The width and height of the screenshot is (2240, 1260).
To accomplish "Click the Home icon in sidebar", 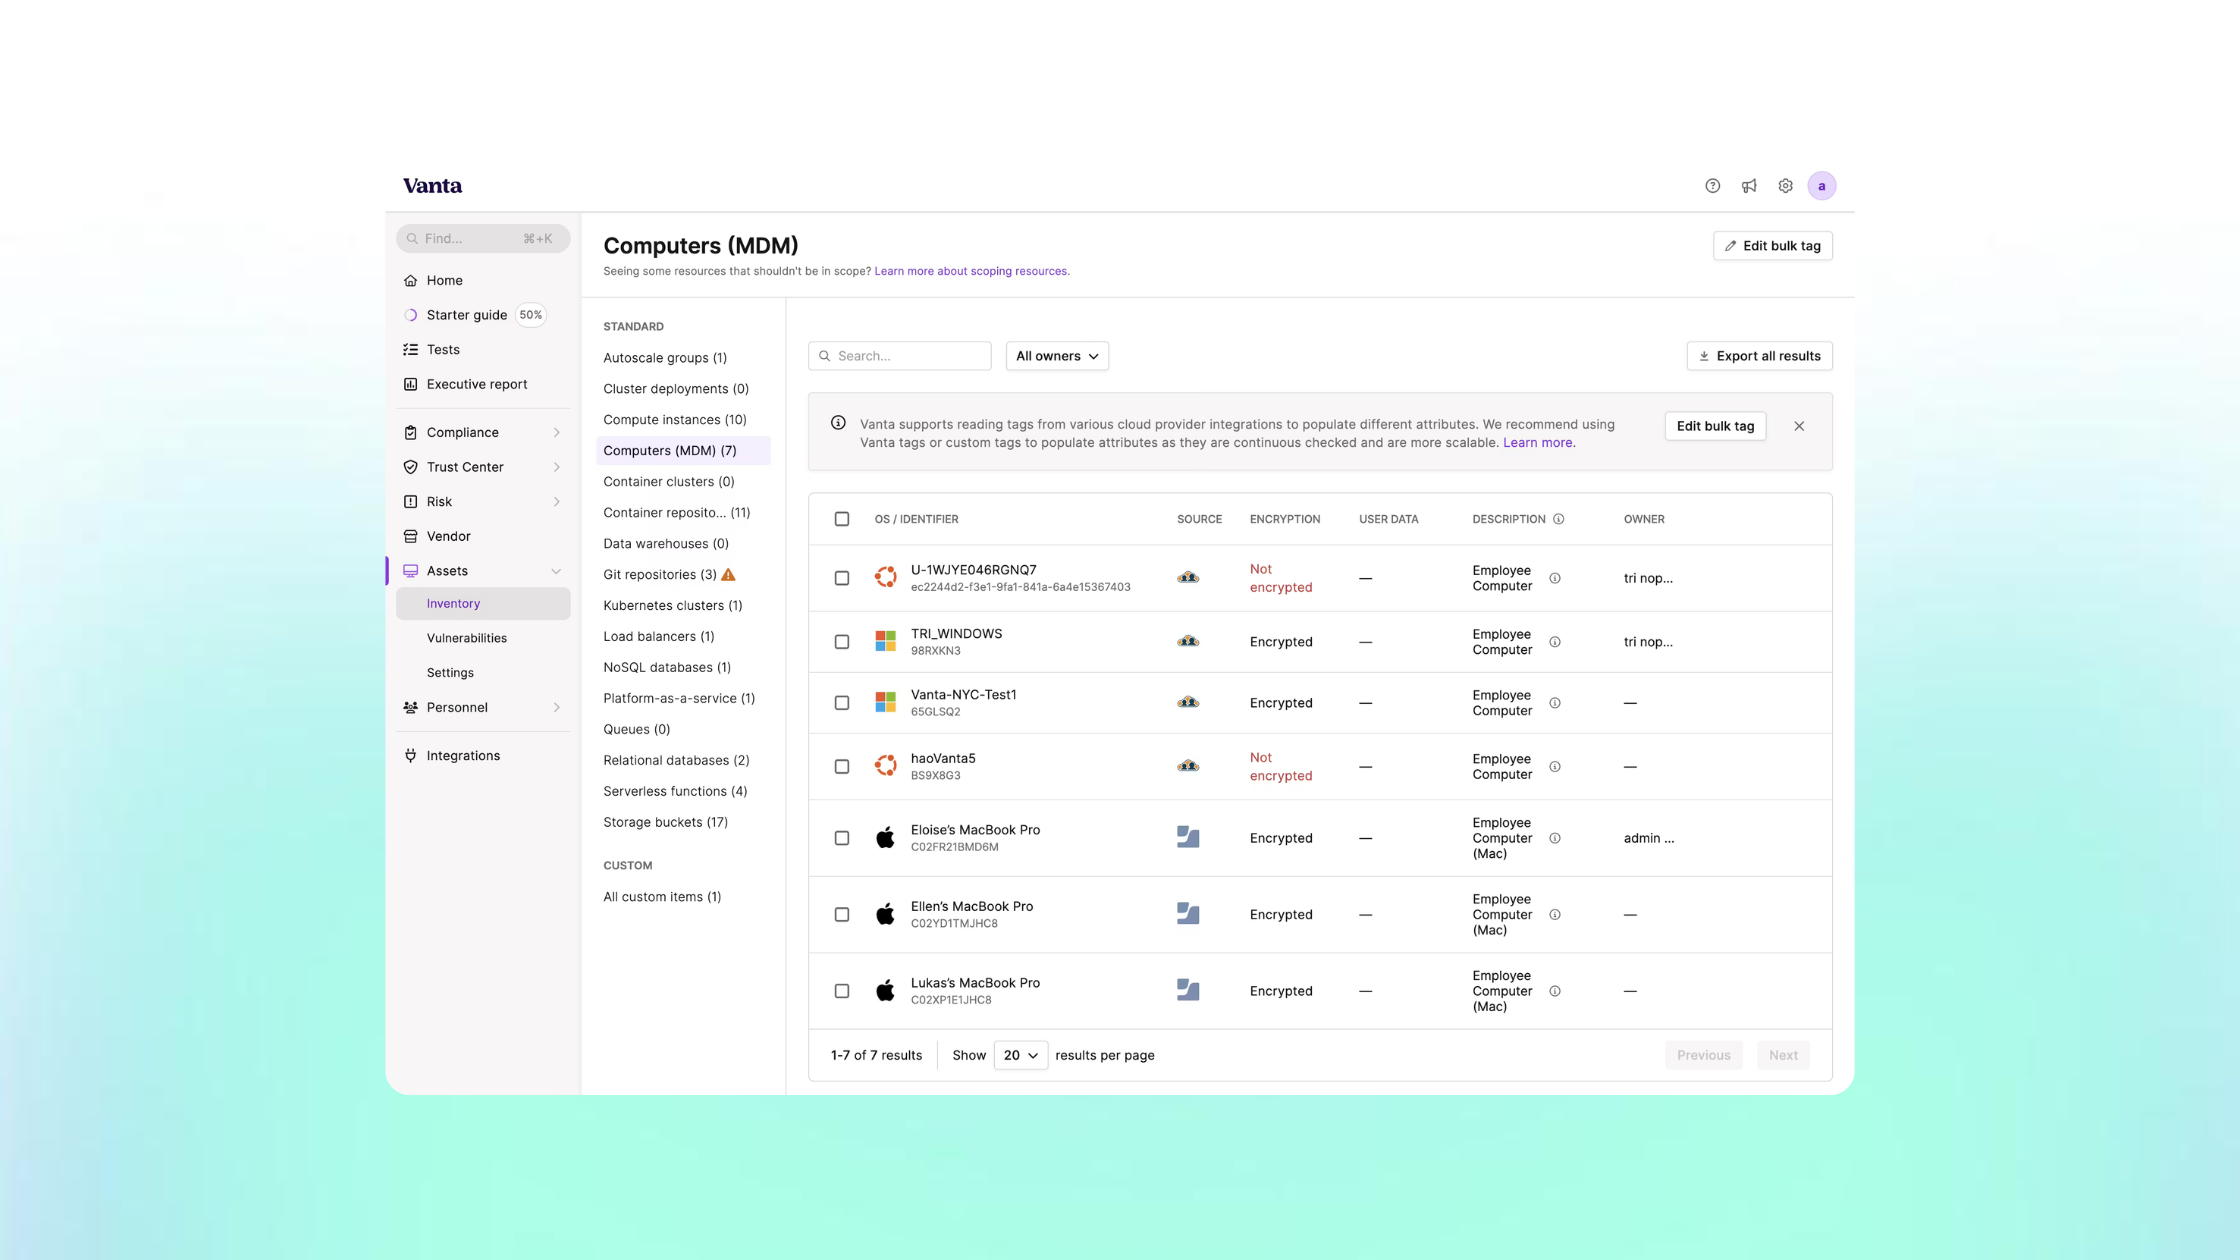I will pos(410,281).
